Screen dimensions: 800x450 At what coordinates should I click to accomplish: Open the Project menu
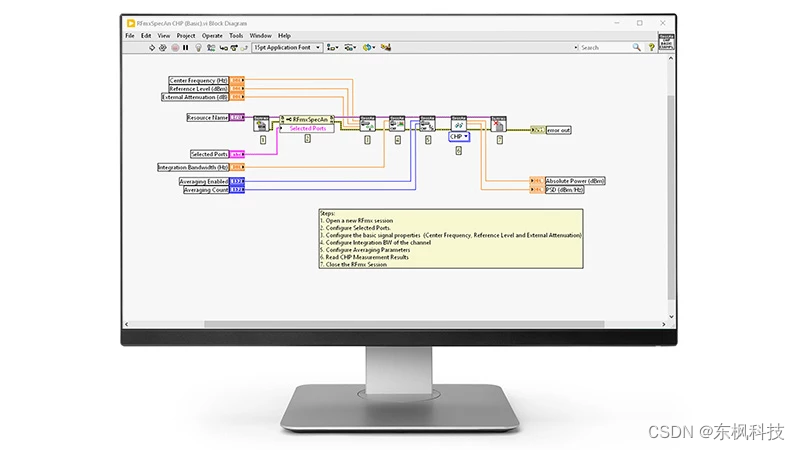pos(186,36)
